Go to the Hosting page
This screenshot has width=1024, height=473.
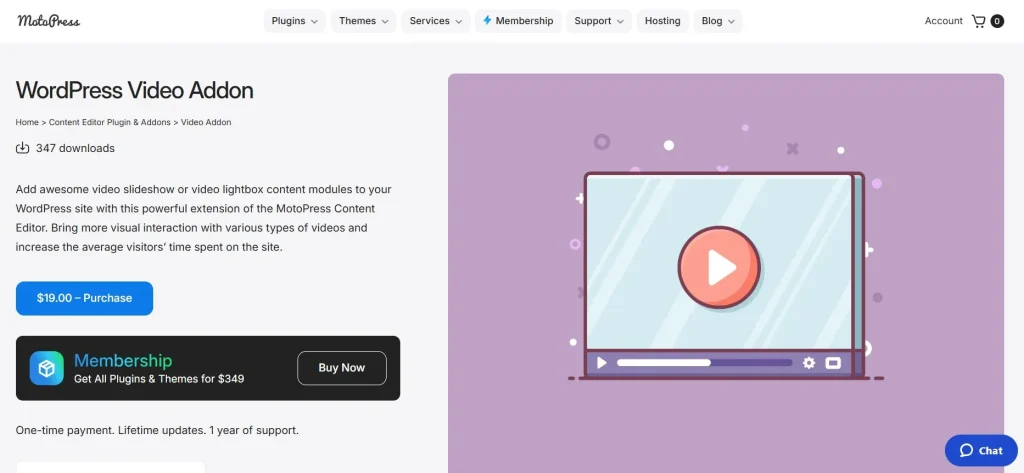[x=662, y=21]
